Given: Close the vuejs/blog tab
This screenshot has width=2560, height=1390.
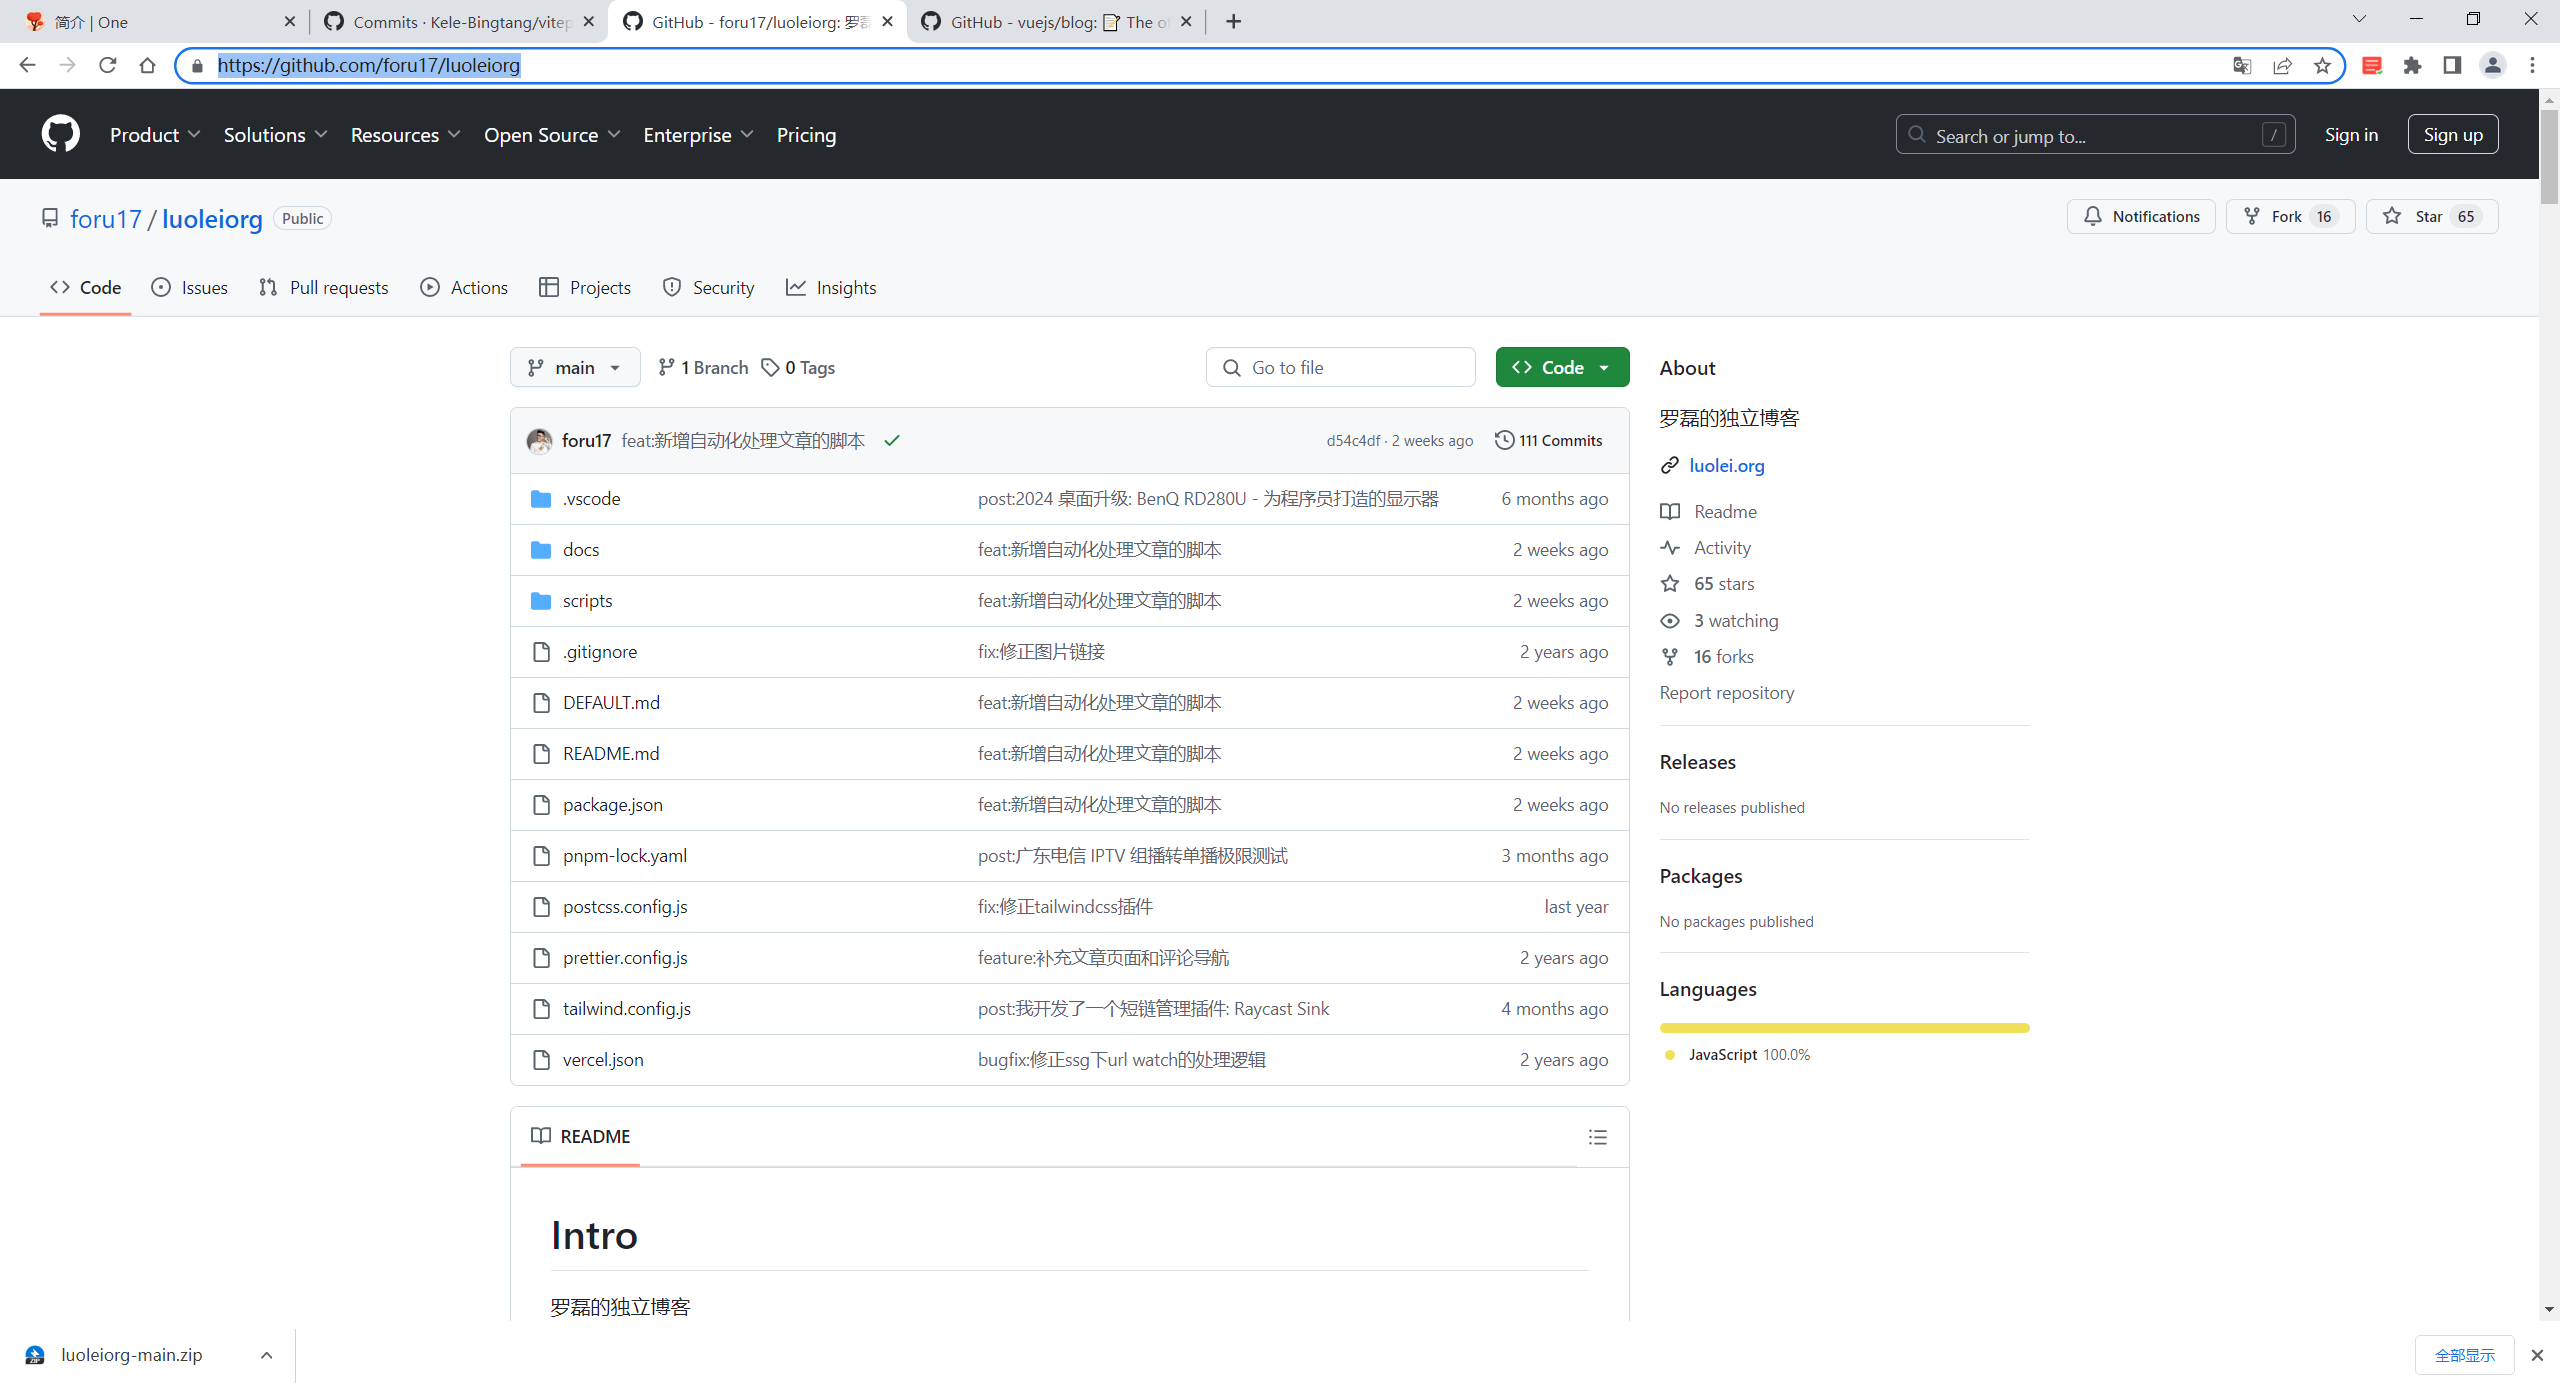Looking at the screenshot, I should (1186, 21).
